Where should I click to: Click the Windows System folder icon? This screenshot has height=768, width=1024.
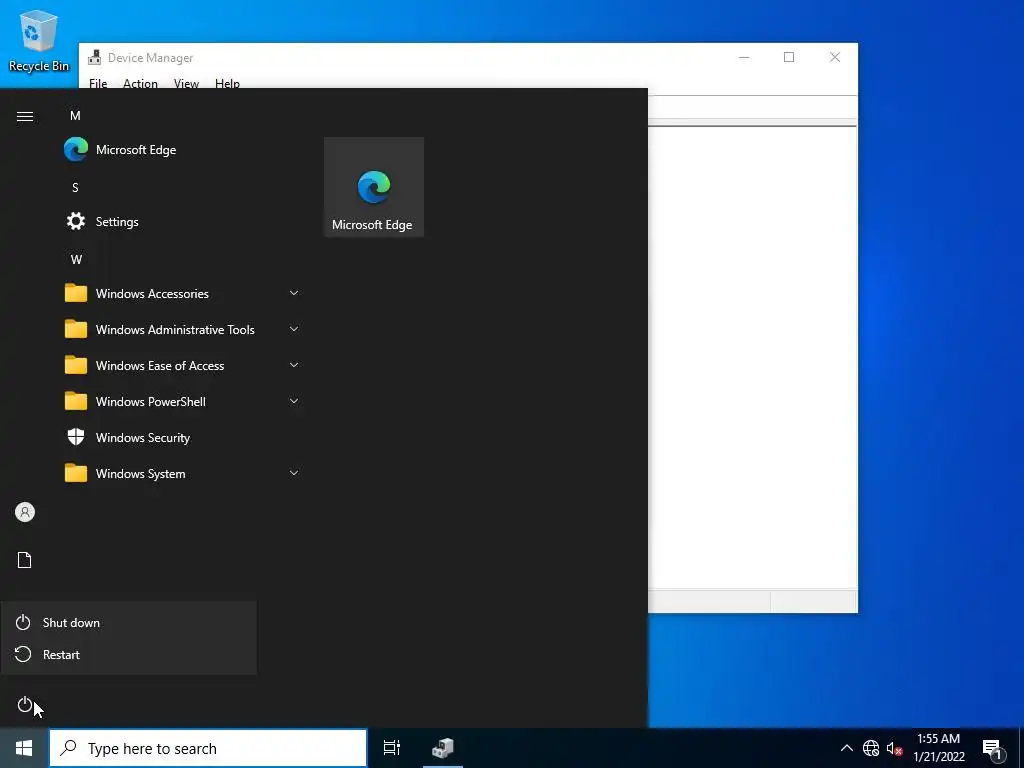(x=76, y=473)
